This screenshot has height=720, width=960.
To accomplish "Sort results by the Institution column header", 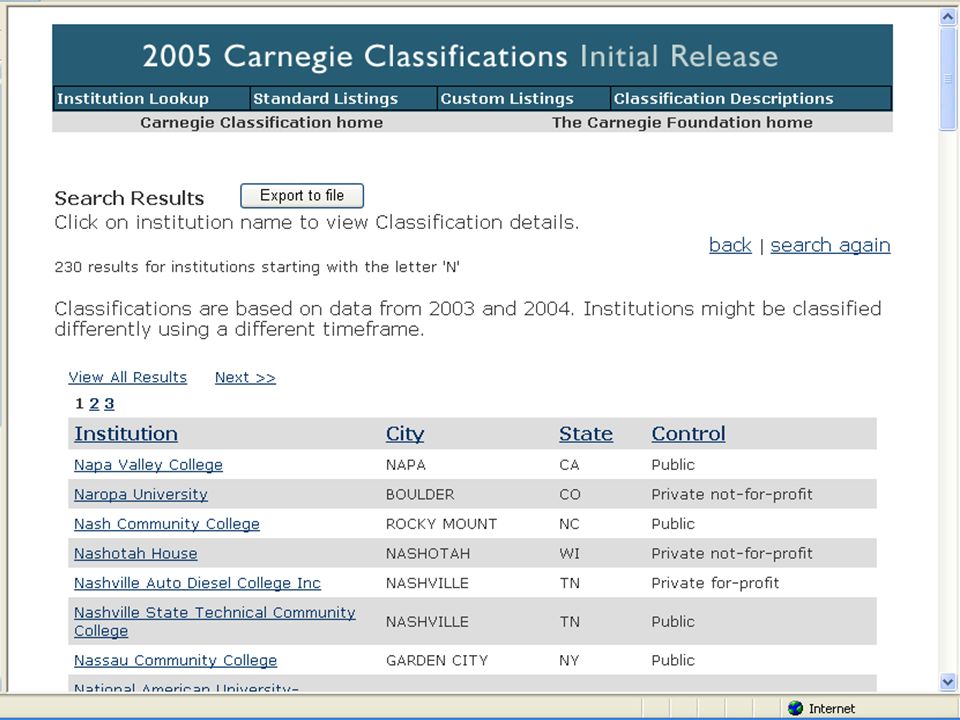I will 126,433.
